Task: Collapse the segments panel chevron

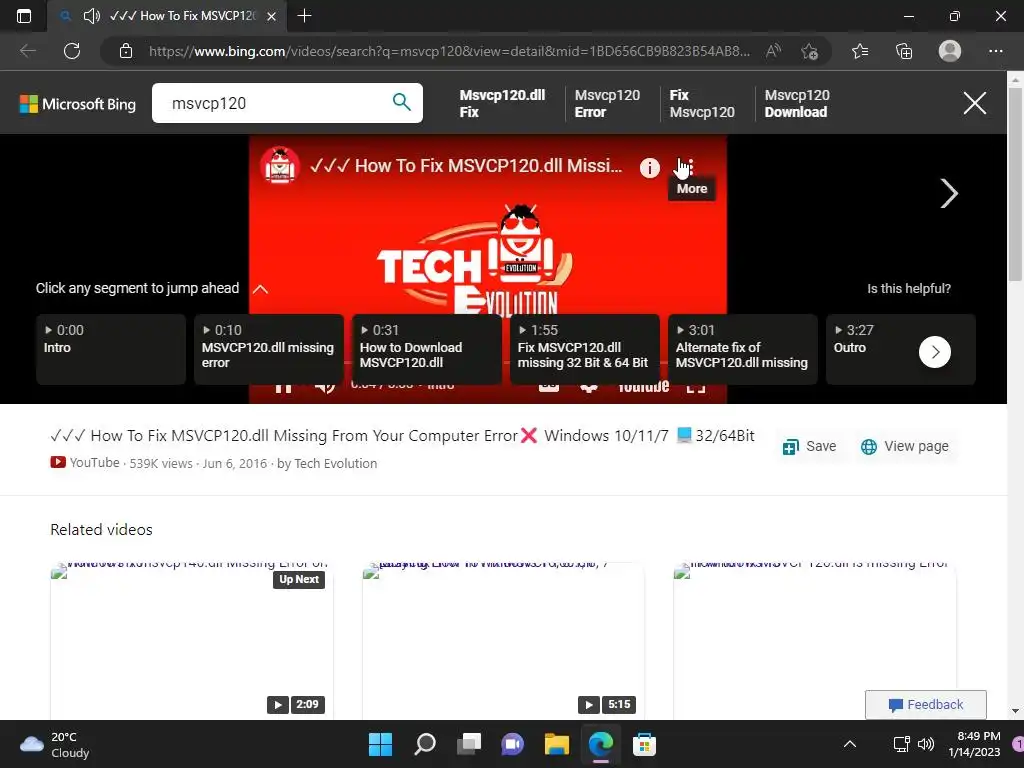Action: pyautogui.click(x=260, y=289)
